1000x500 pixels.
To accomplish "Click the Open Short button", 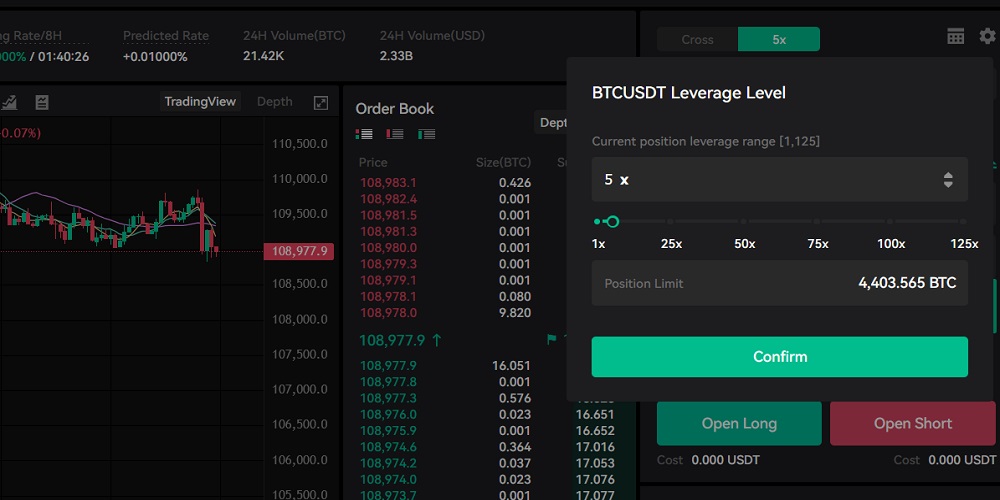I will click(x=912, y=423).
